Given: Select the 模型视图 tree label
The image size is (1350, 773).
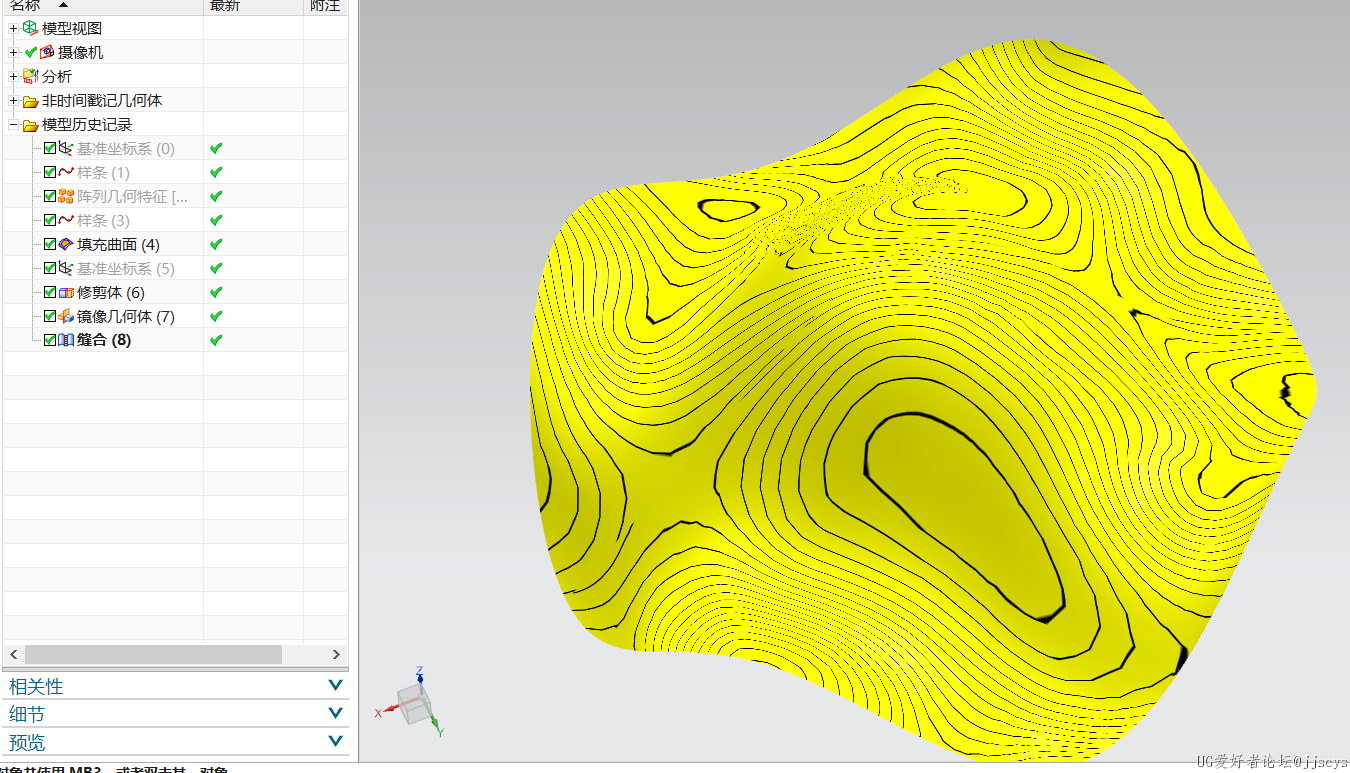Looking at the screenshot, I should (x=72, y=28).
